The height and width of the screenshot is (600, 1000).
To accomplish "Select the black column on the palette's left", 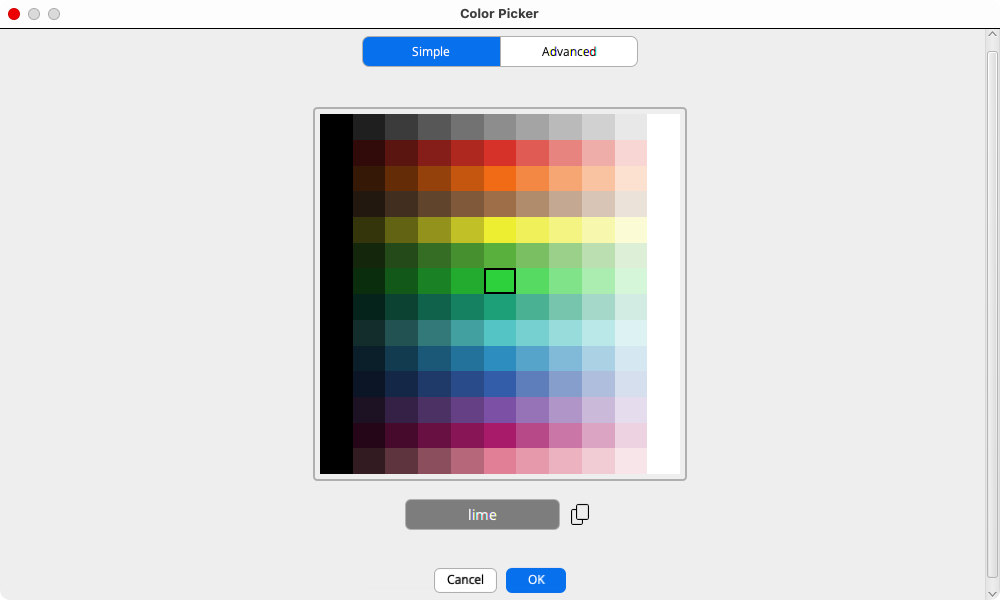I will click(336, 294).
